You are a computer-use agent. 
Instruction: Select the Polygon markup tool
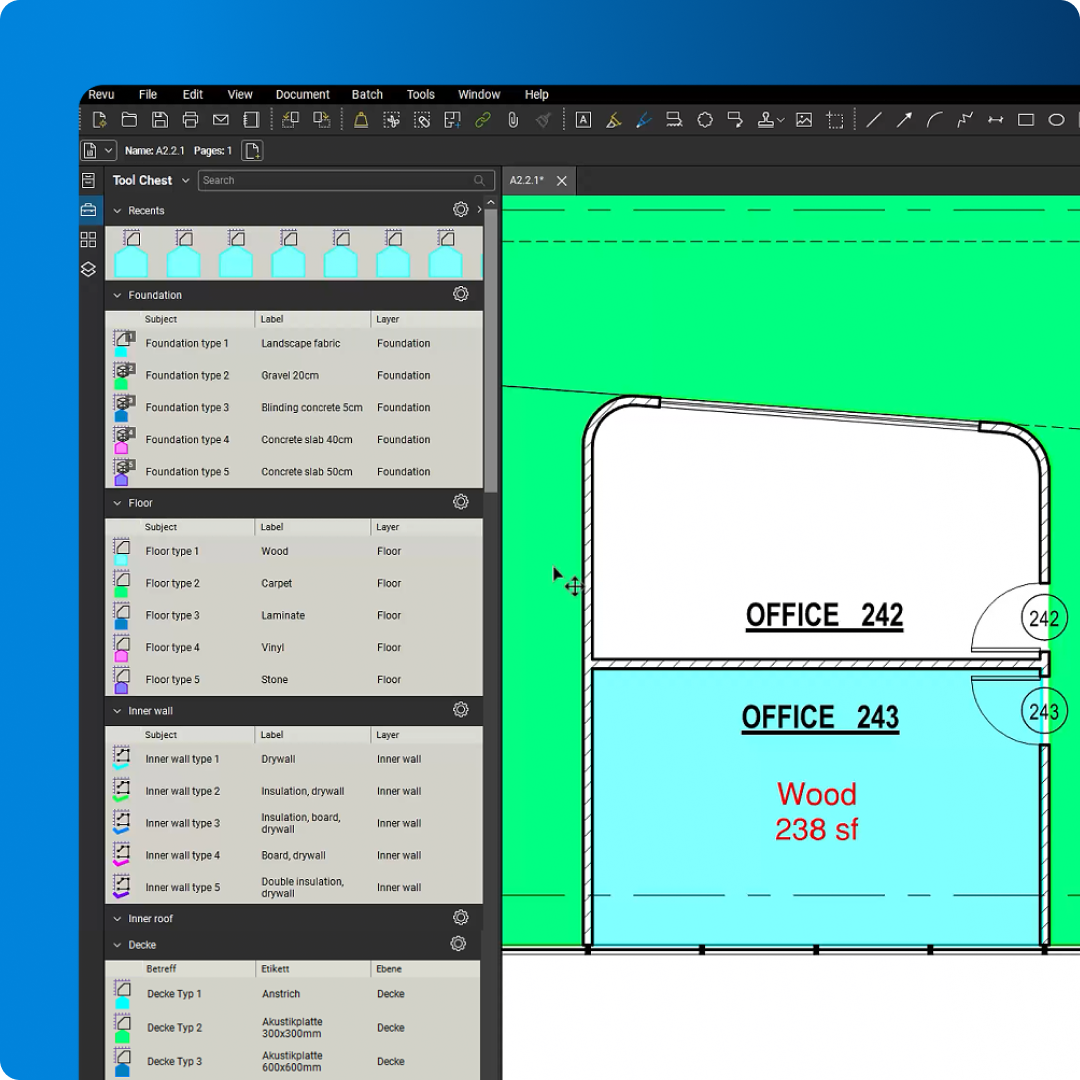point(705,119)
